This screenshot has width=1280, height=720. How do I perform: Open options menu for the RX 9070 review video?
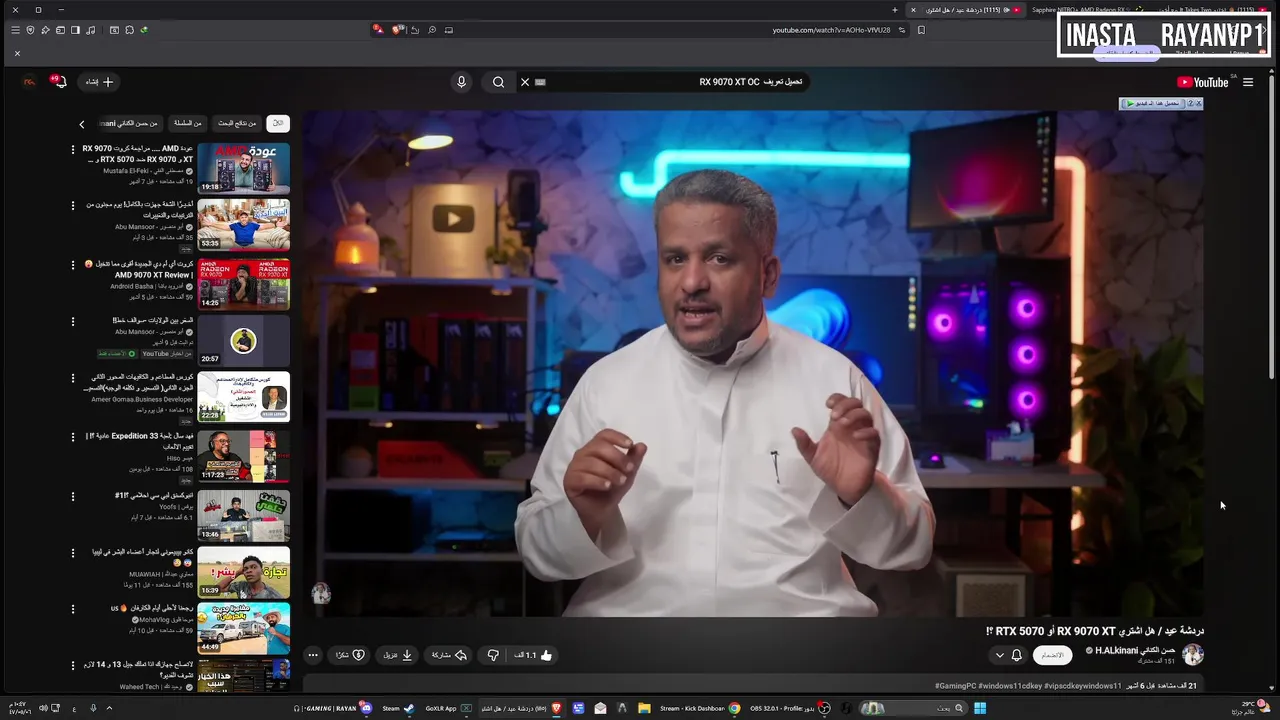(x=72, y=150)
